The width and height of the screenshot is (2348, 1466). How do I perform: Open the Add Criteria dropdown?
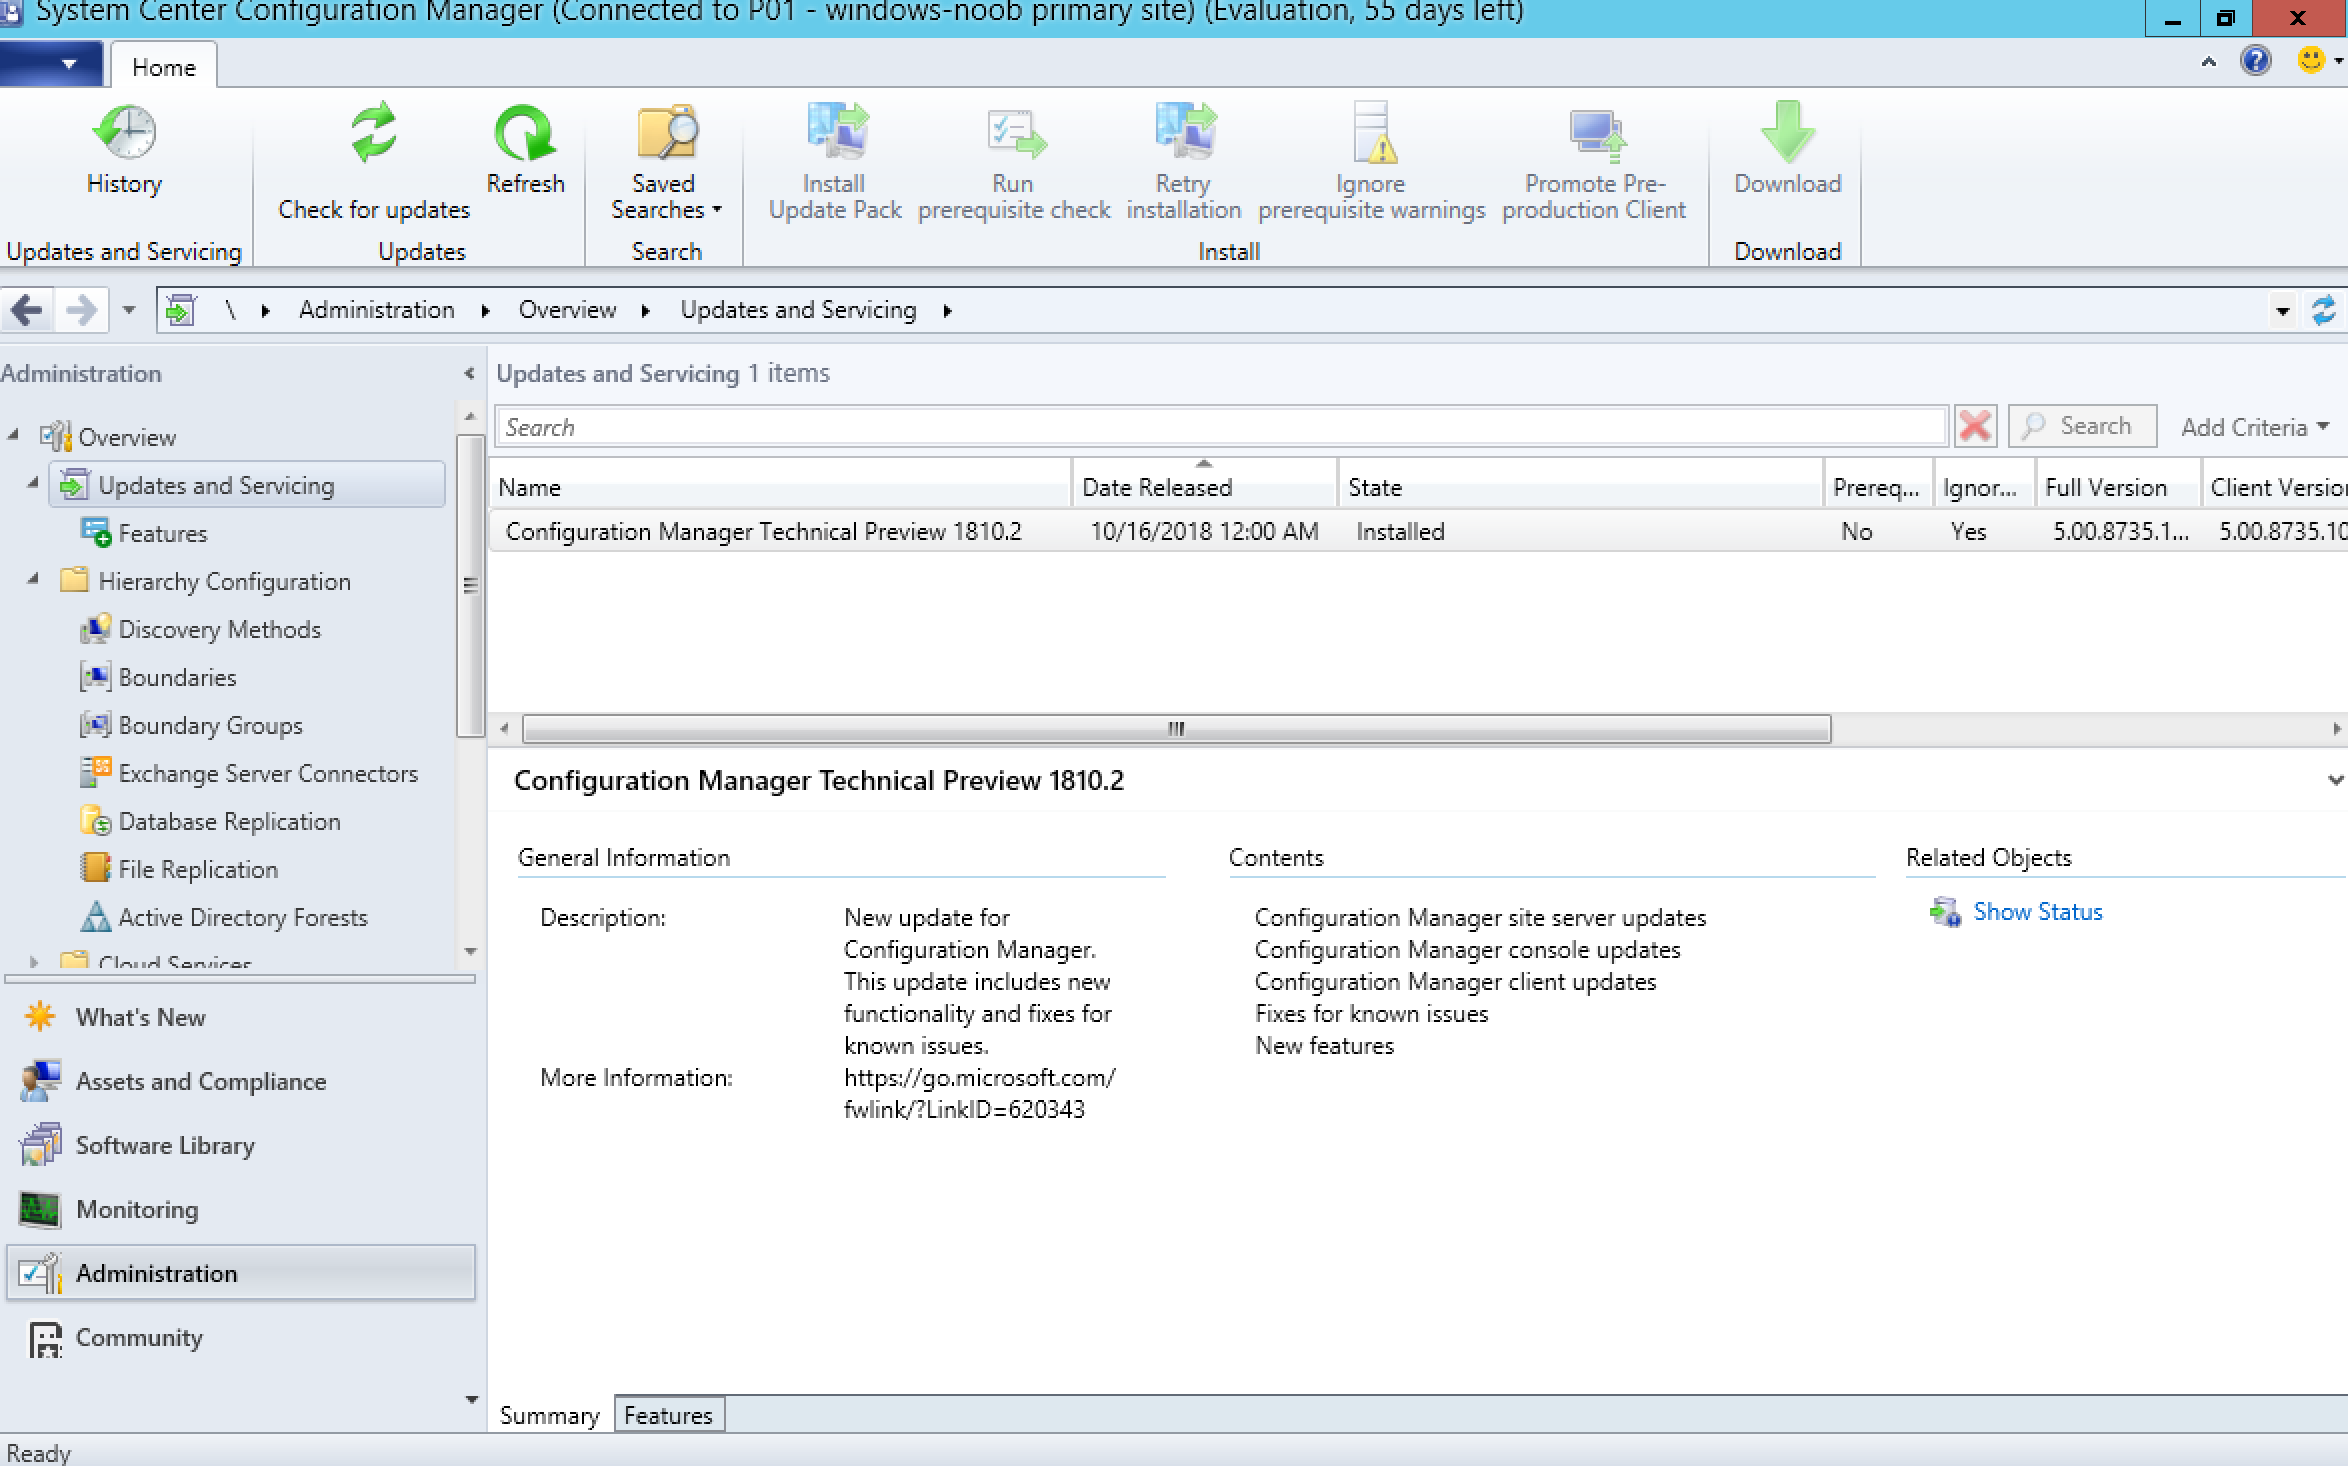tap(2255, 427)
